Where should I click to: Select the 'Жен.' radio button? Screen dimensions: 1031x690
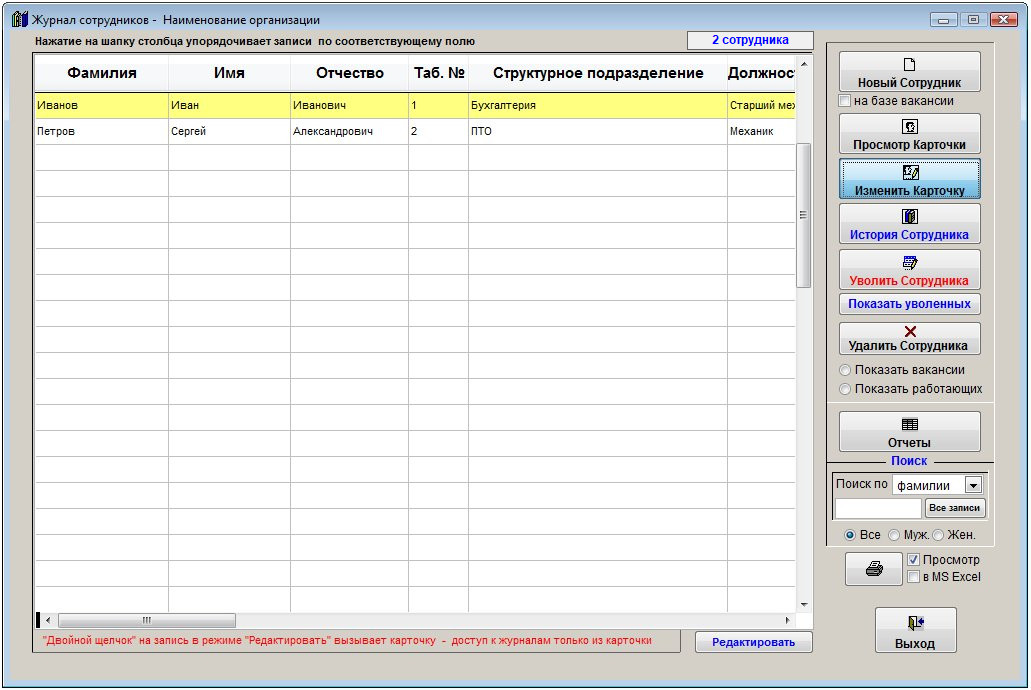point(938,535)
